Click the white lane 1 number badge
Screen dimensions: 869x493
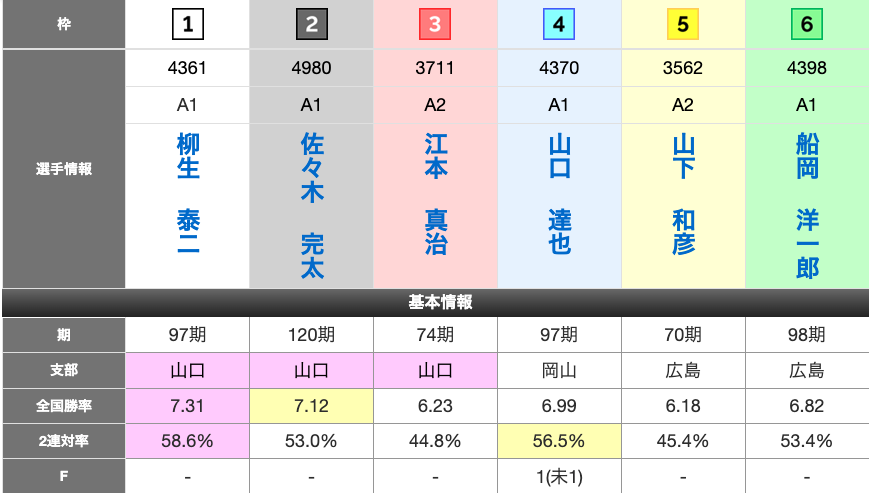coord(187,24)
